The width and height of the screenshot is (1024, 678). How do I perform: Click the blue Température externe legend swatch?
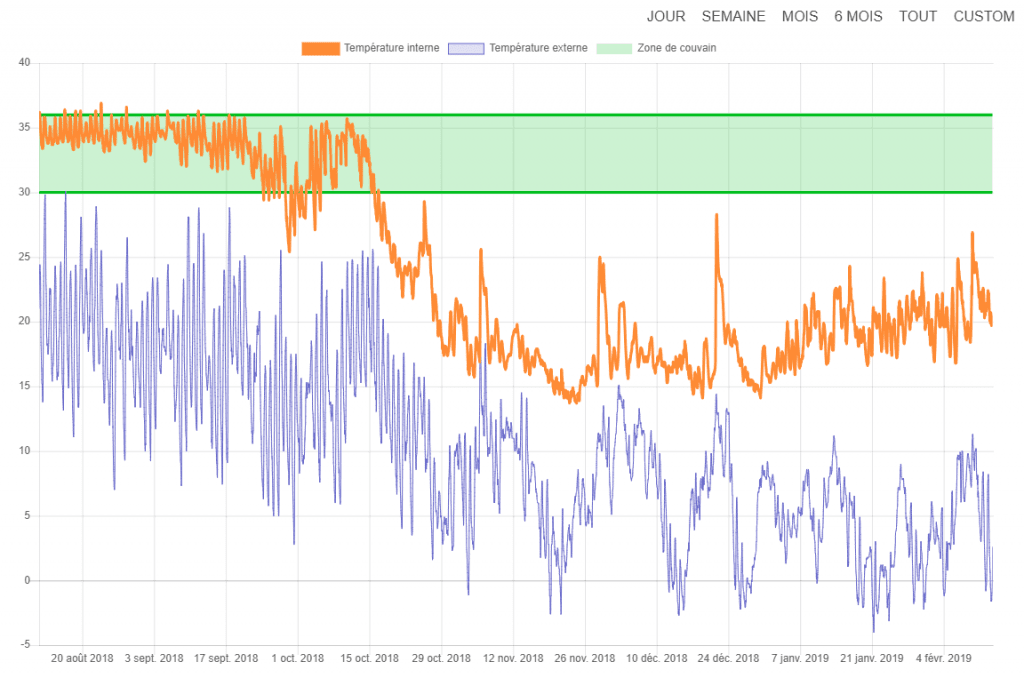pyautogui.click(x=466, y=48)
